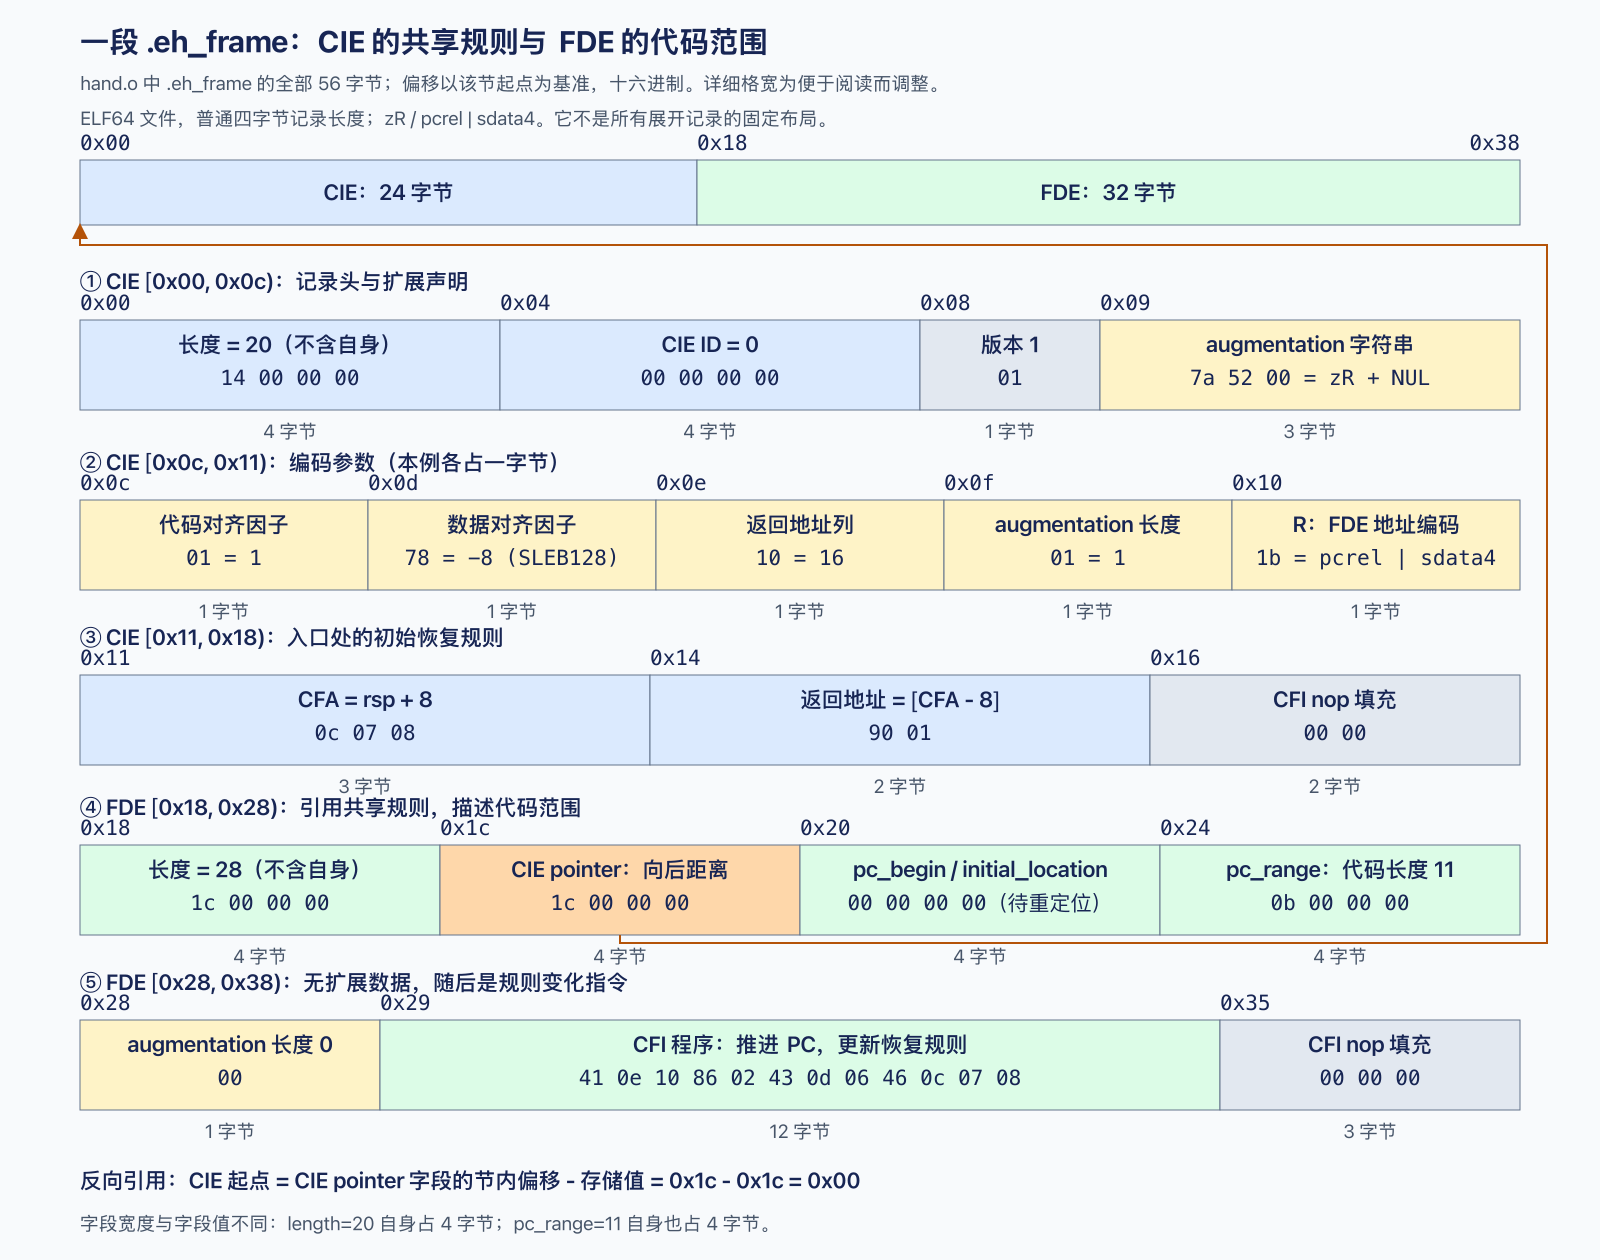Click the 'pc_range：代码长度 11' cell
Image resolution: width=1600 pixels, height=1260 pixels.
pyautogui.click(x=1340, y=890)
